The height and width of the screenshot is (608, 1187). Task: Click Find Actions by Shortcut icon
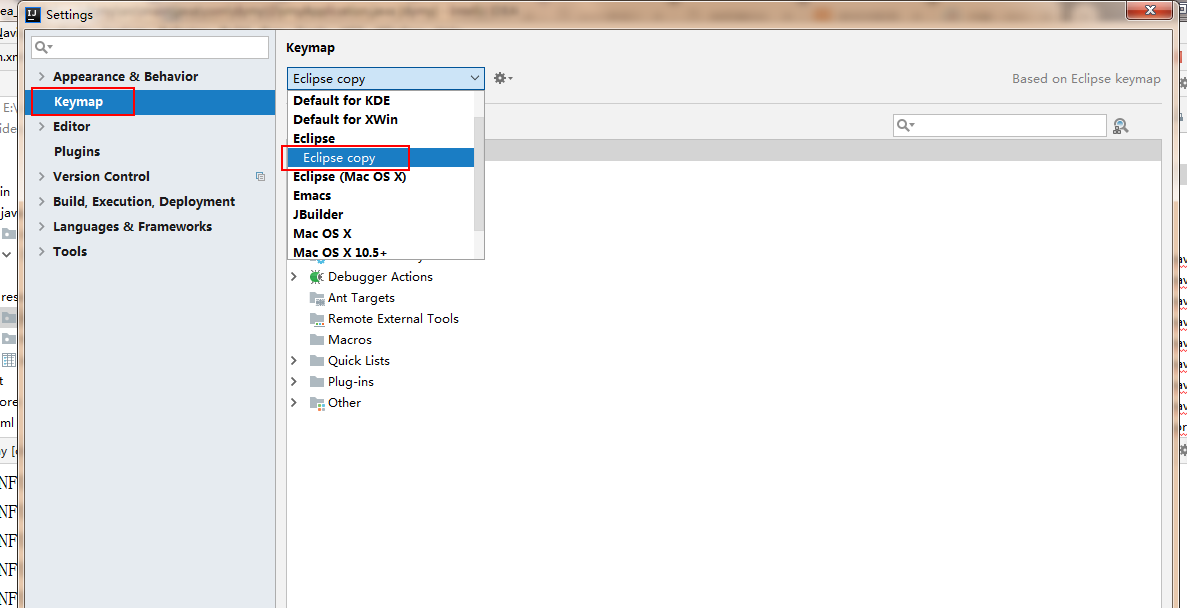[x=1121, y=126]
